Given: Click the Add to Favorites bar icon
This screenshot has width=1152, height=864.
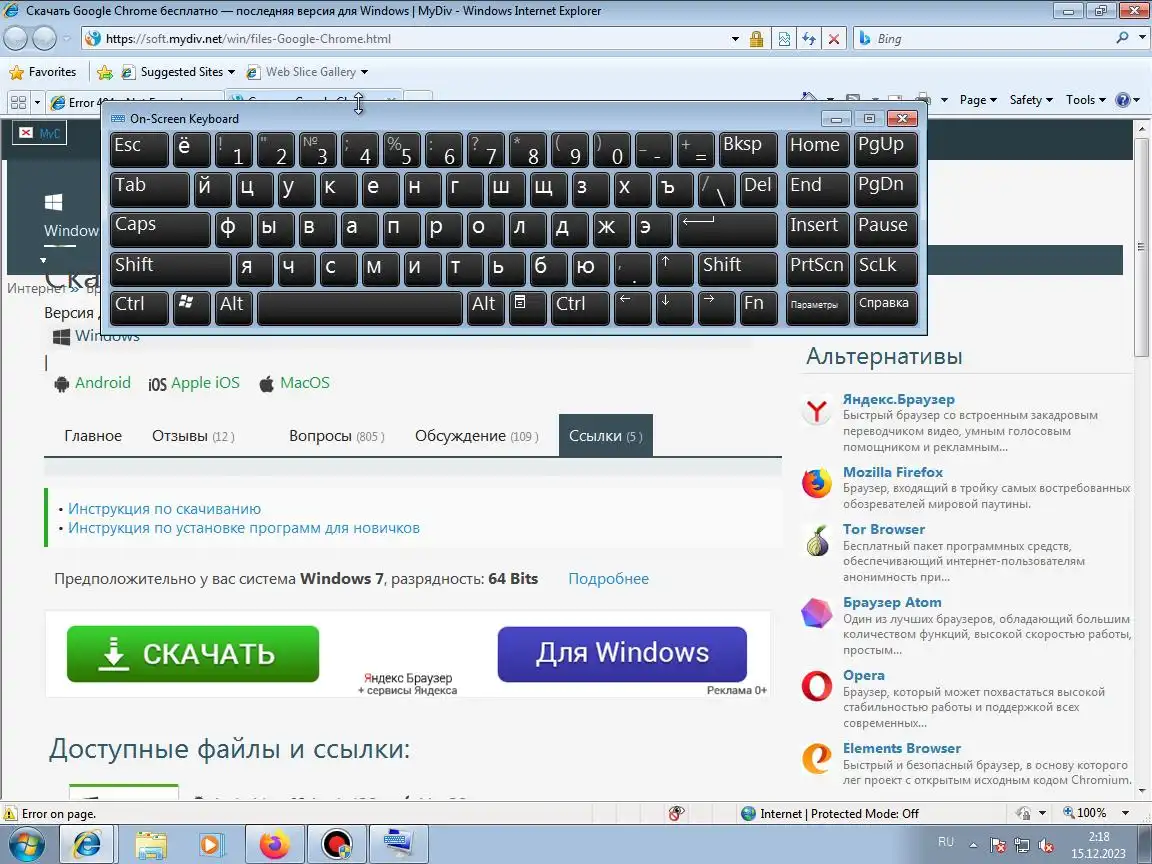Looking at the screenshot, I should pyautogui.click(x=105, y=72).
